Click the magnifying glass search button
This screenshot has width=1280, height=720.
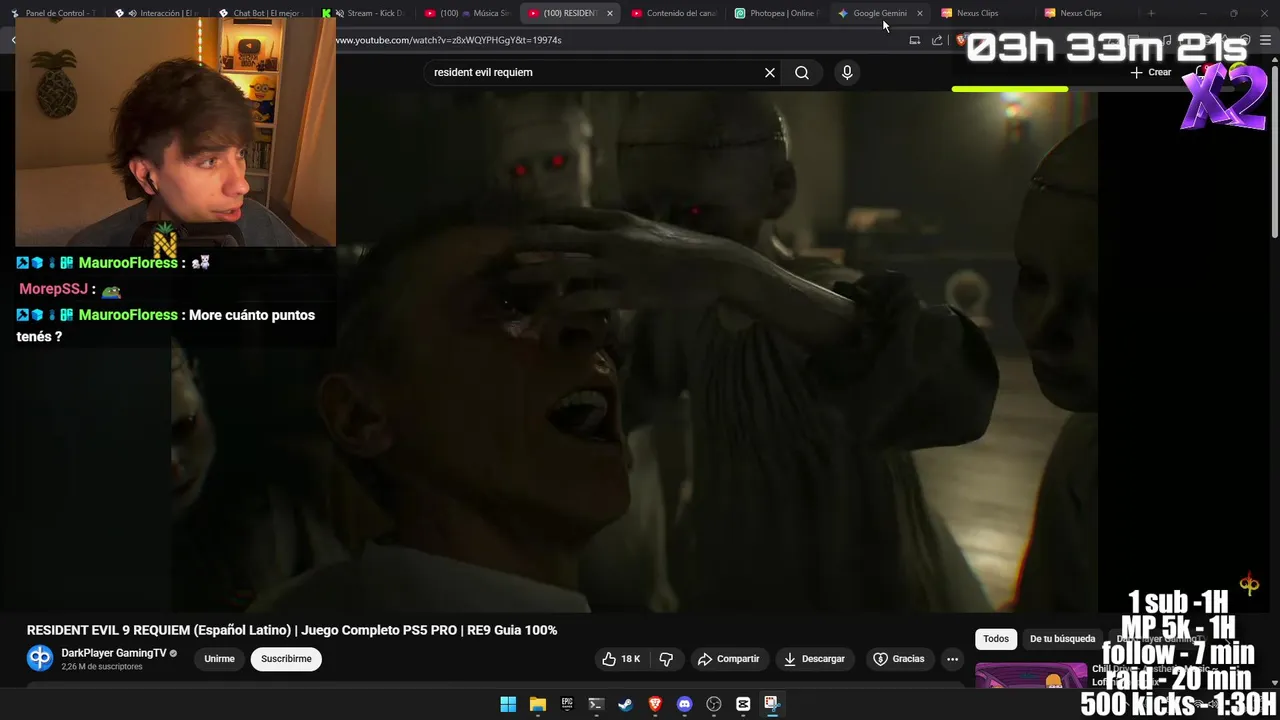(802, 72)
